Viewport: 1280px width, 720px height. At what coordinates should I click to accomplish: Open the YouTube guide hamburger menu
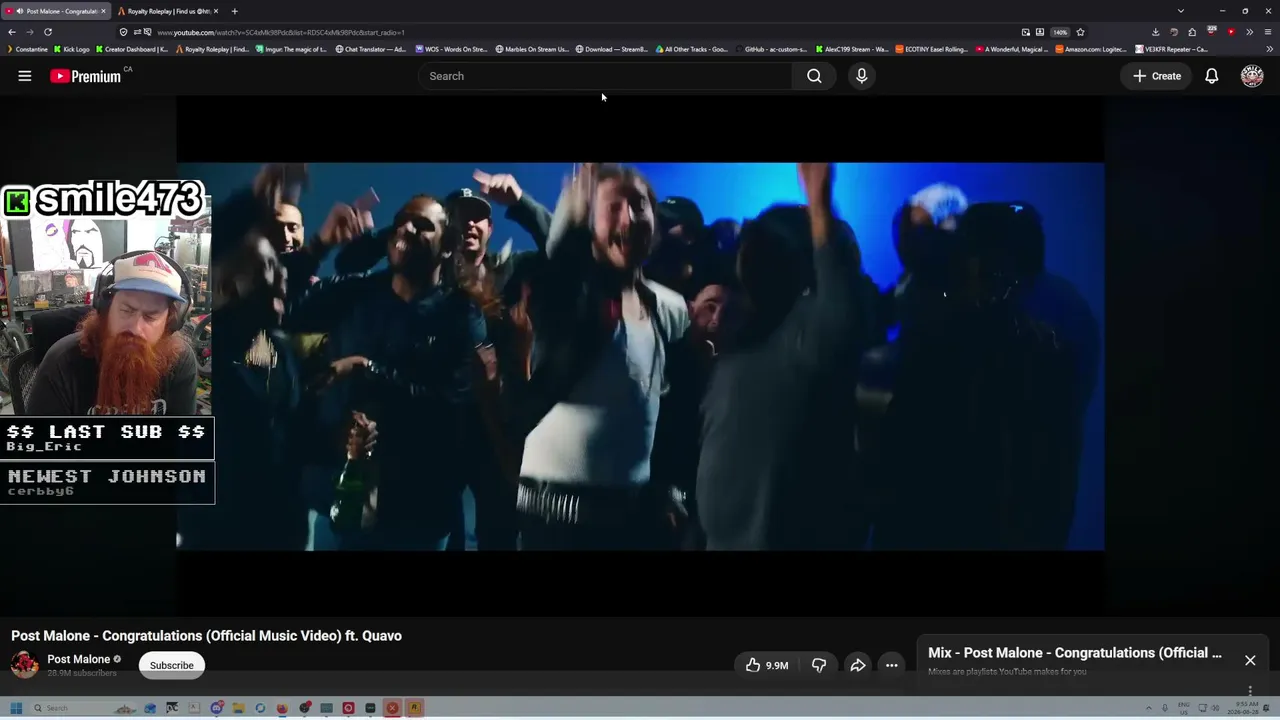25,76
